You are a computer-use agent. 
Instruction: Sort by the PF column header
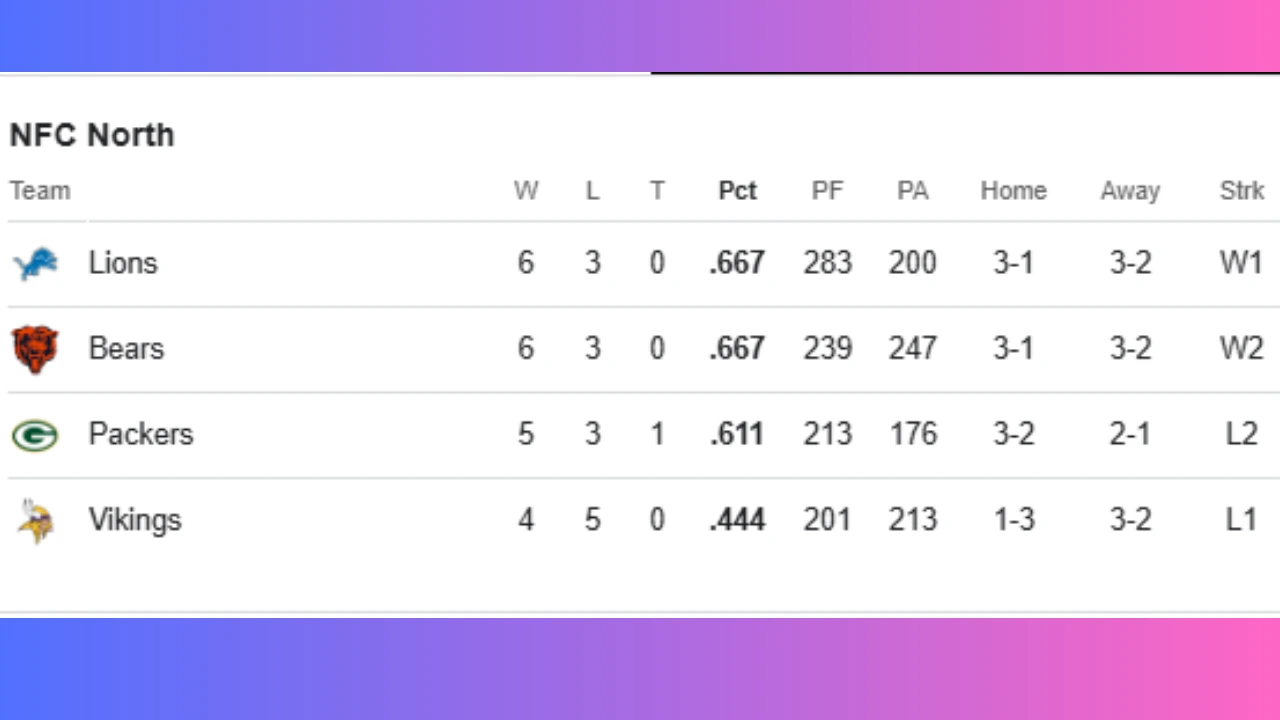tap(827, 190)
